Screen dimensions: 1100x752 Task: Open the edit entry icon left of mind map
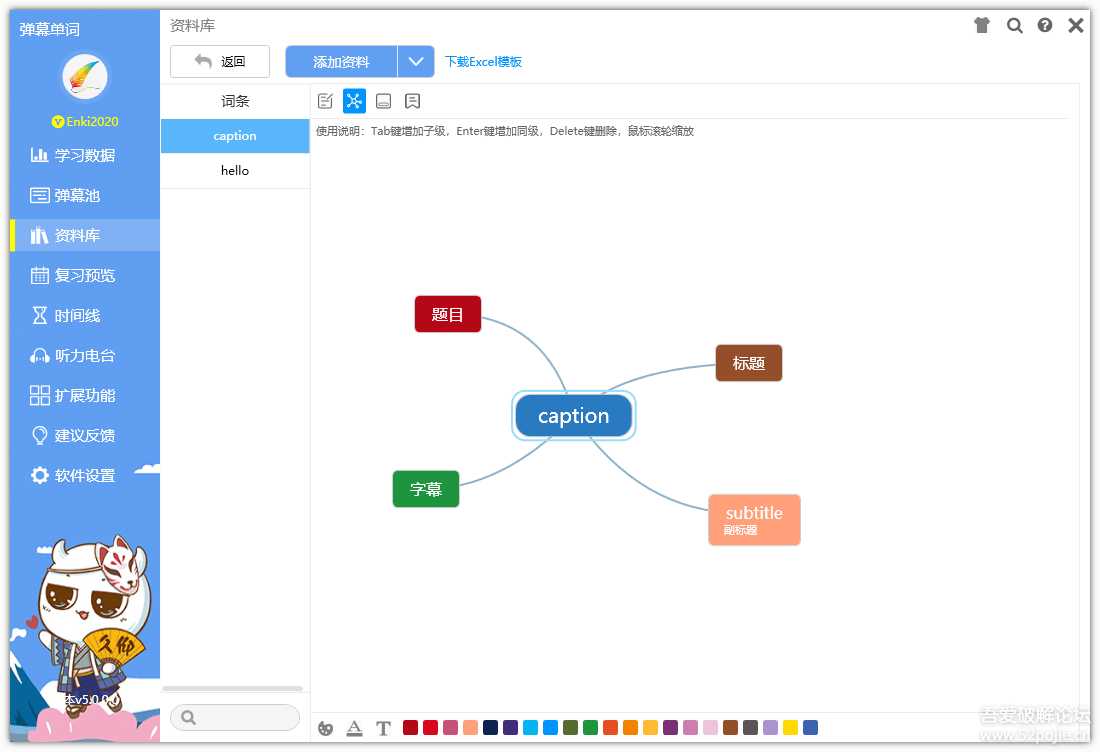pos(325,100)
